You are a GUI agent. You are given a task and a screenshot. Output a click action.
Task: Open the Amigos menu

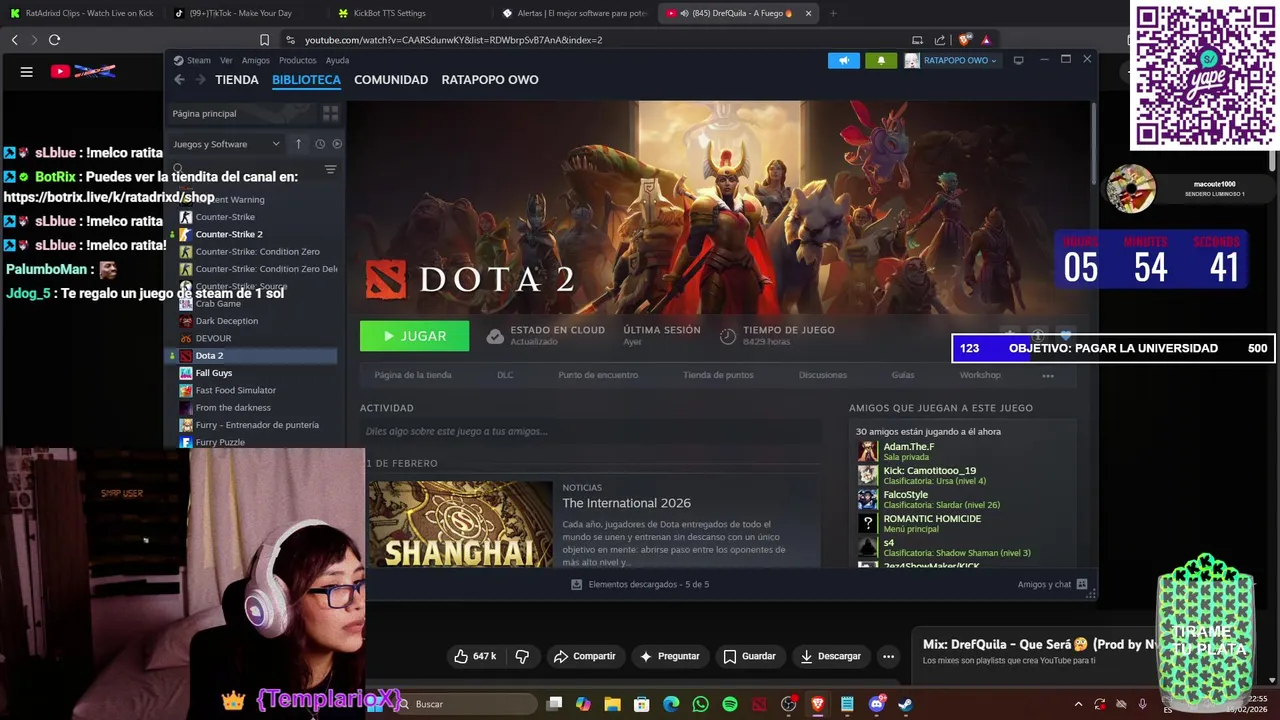(255, 60)
